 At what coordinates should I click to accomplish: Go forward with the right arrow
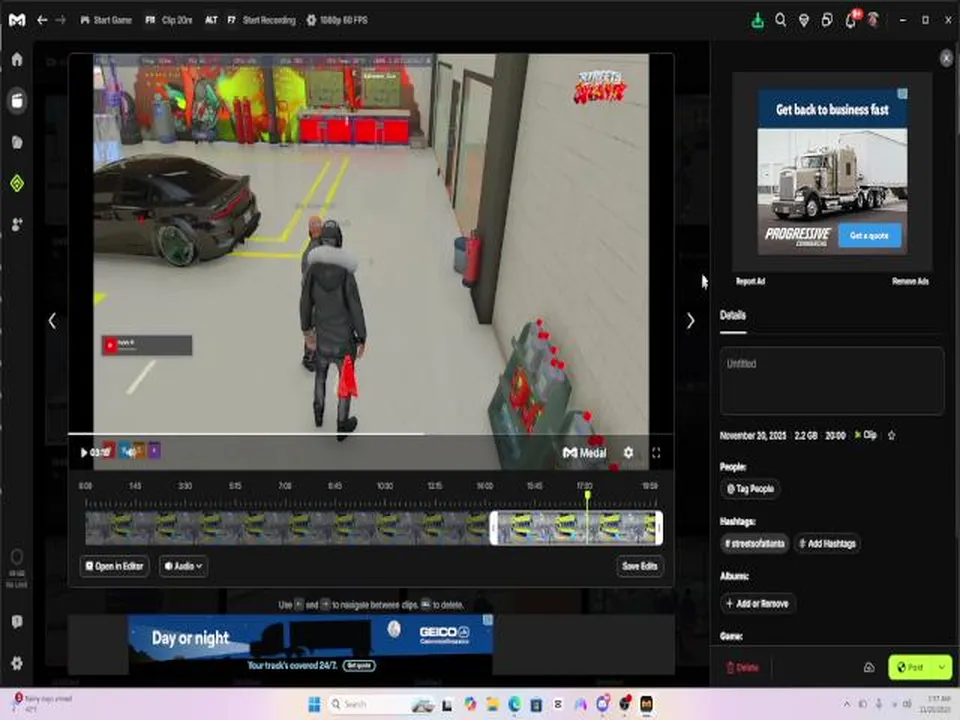pyautogui.click(x=60, y=20)
